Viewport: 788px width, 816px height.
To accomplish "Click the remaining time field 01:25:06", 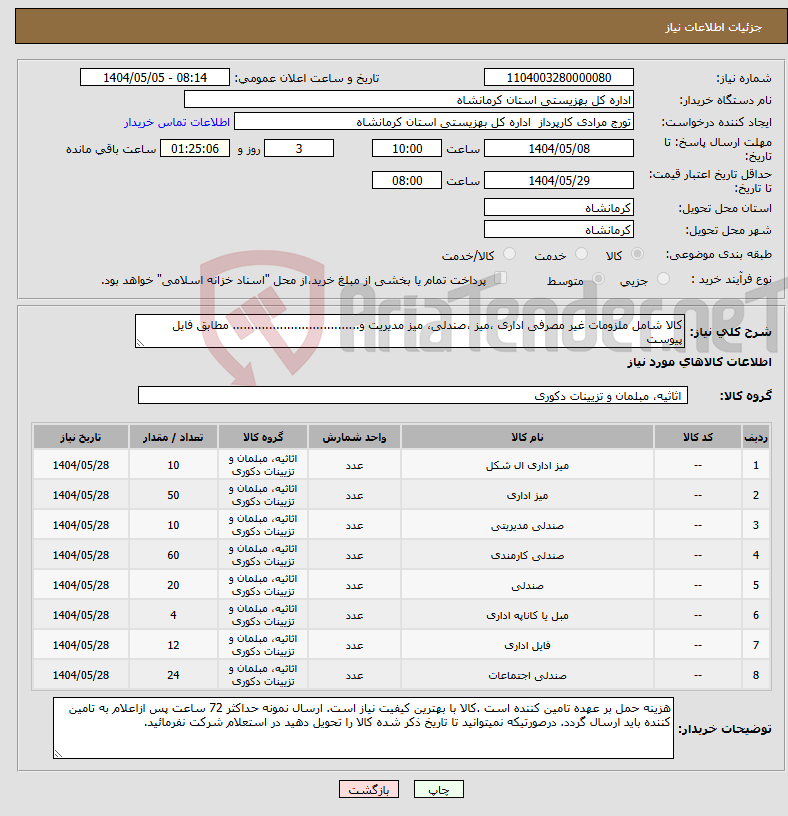I will click(195, 149).
